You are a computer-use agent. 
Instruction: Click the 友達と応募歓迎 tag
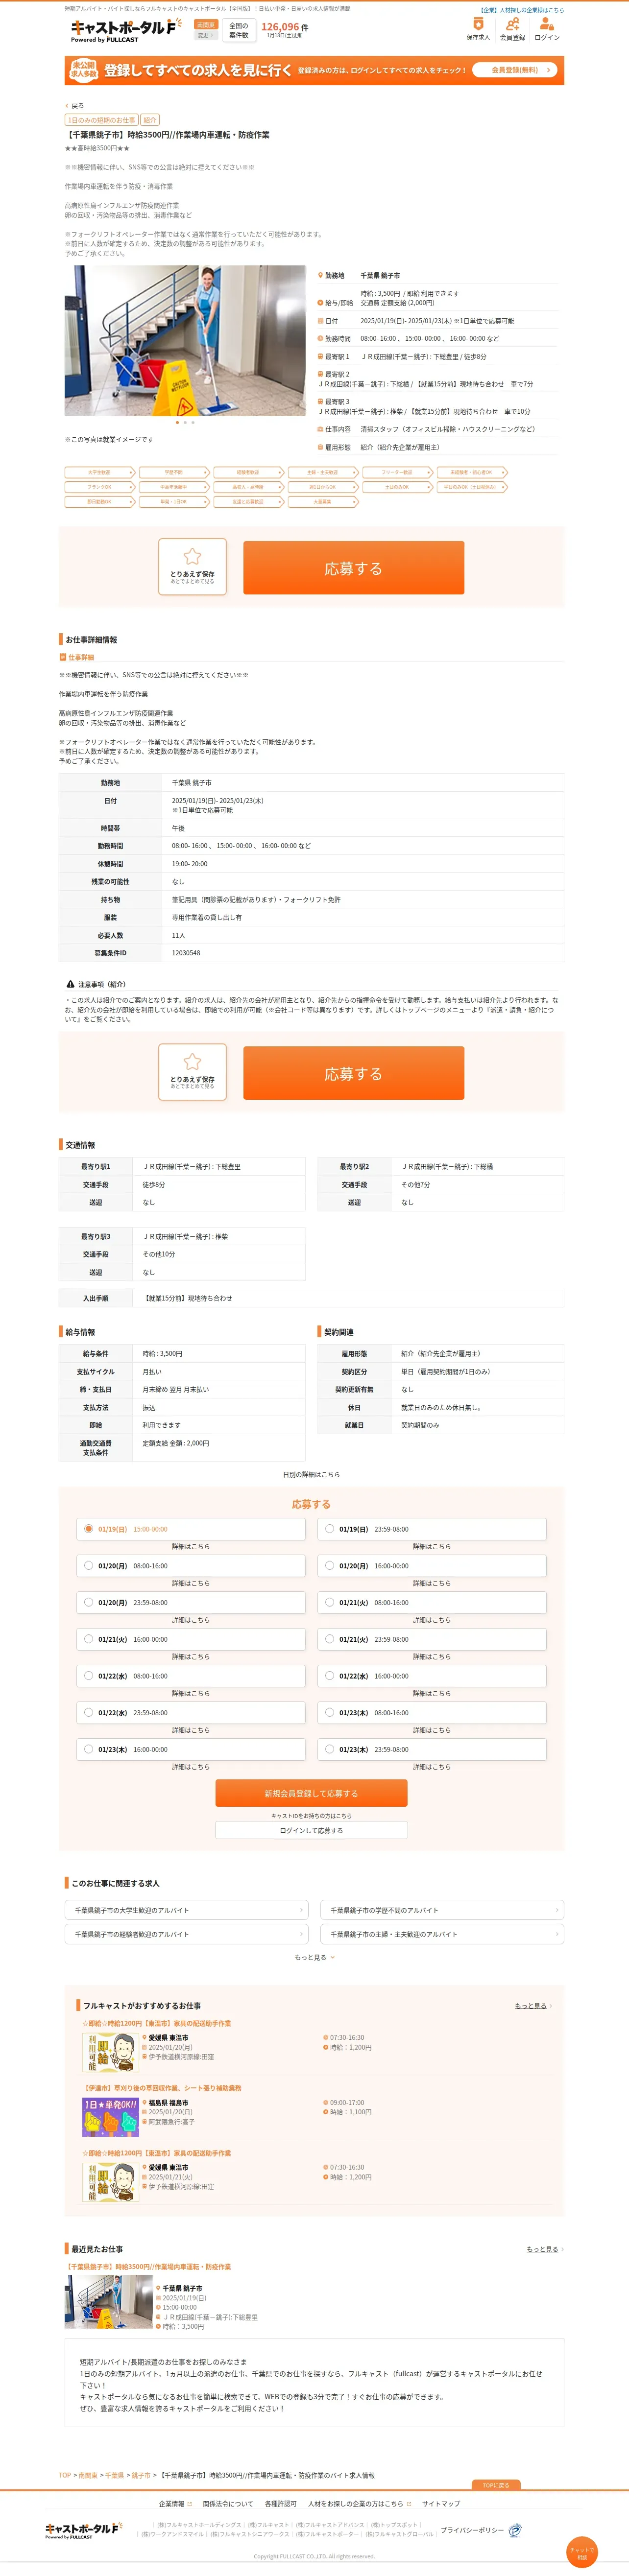pos(248,502)
